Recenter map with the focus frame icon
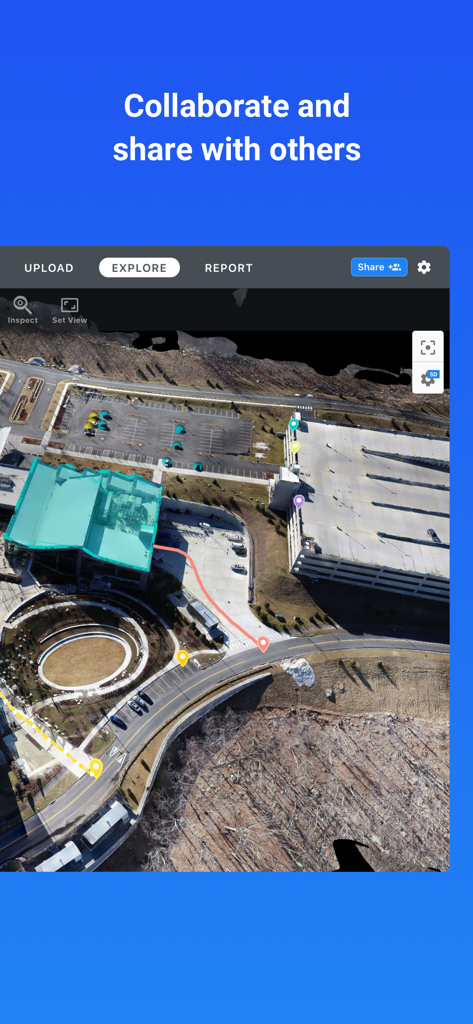The height and width of the screenshot is (1024, 473). 428,347
